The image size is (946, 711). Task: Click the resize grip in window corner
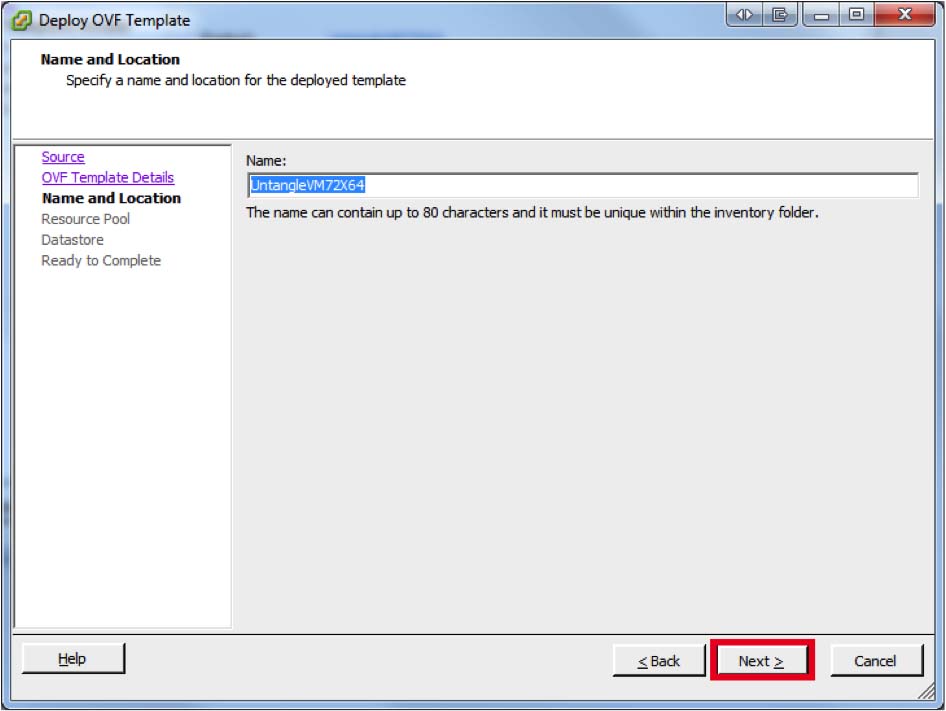point(927,691)
